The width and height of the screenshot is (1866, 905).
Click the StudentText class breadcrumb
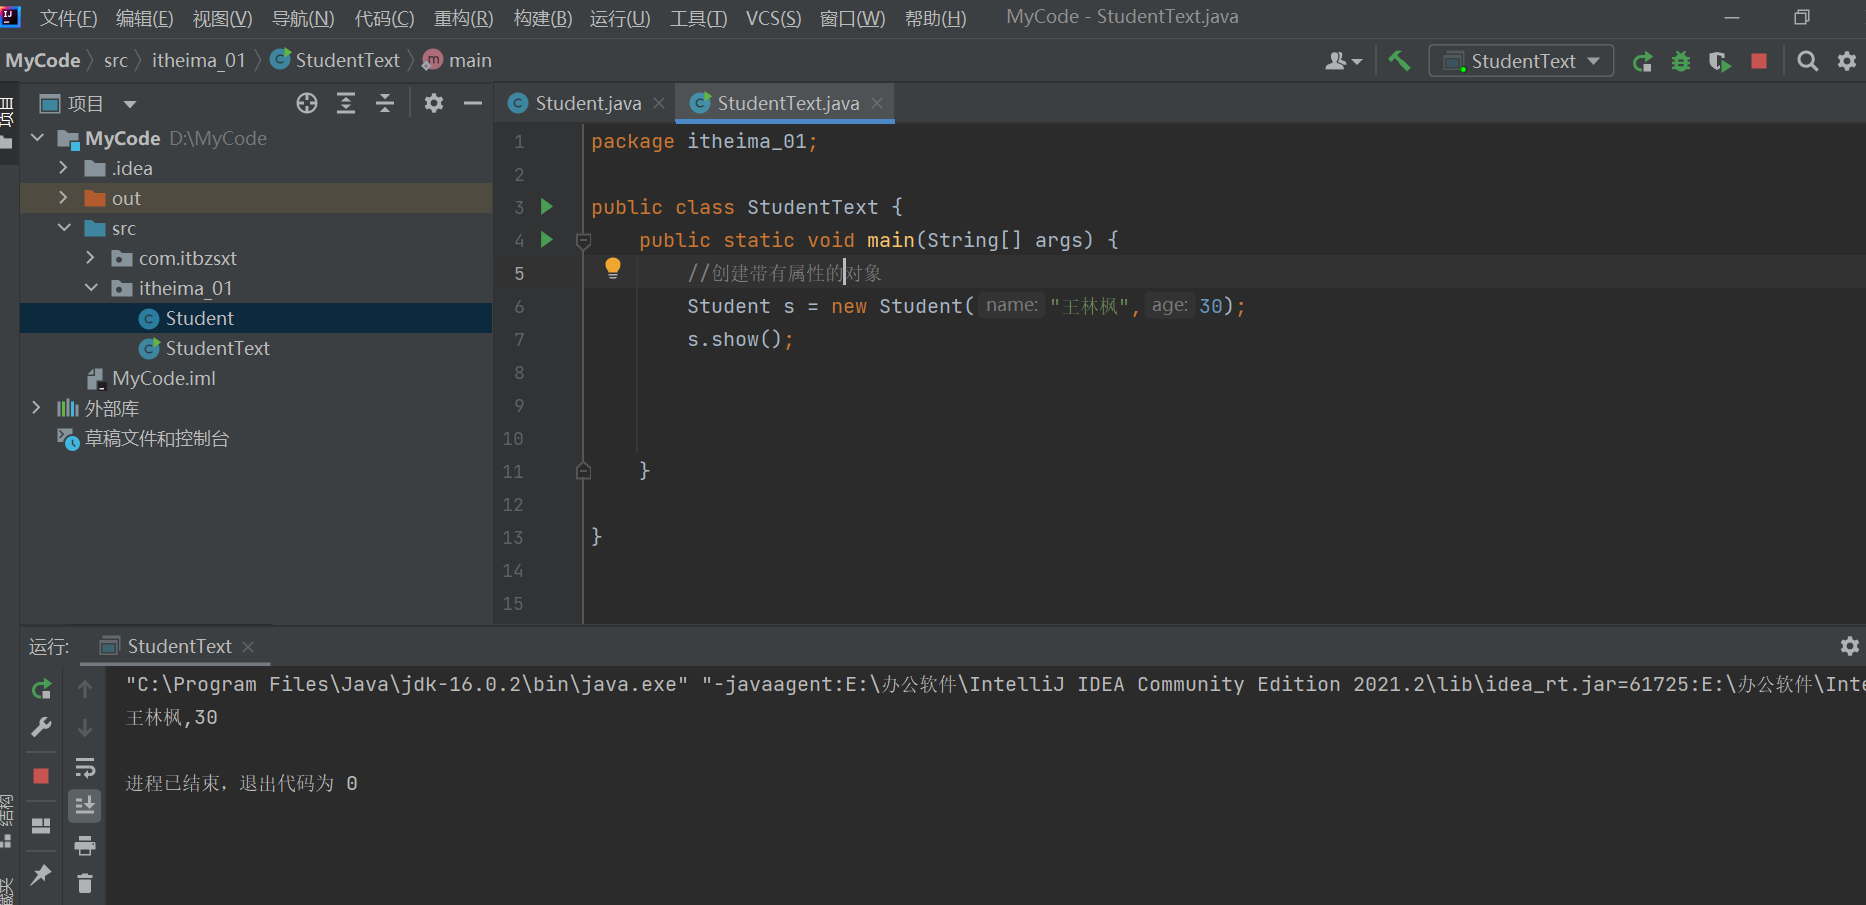[x=335, y=61]
